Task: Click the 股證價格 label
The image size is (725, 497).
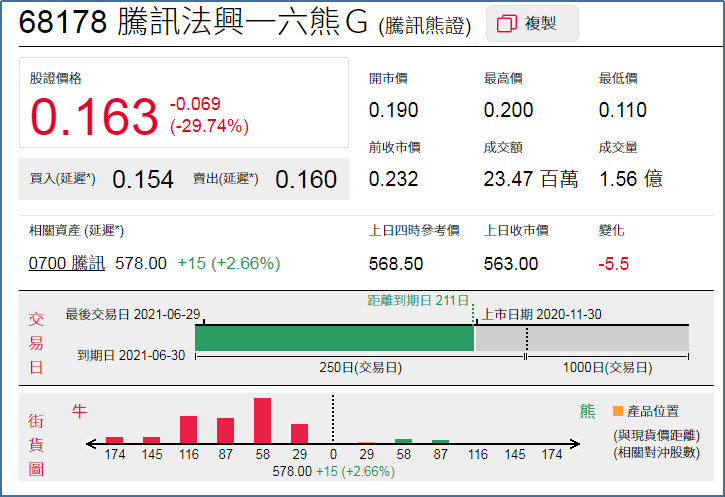Action: [55, 78]
